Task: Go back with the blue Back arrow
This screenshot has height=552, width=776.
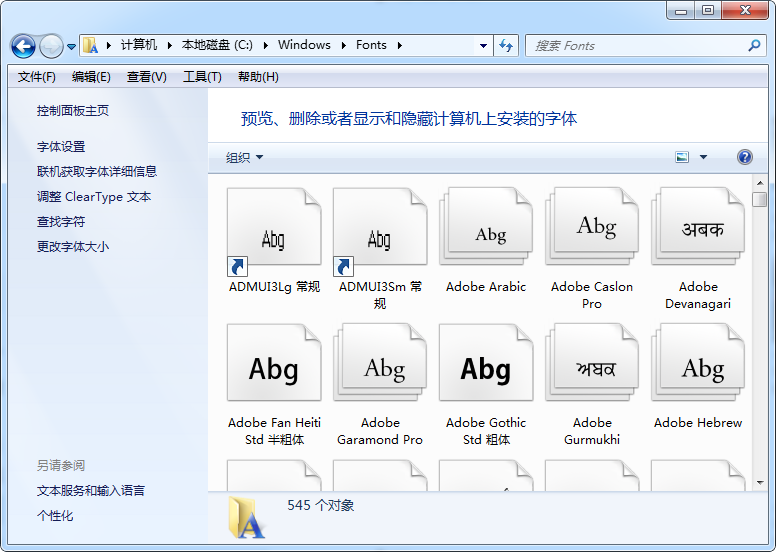Action: pos(23,47)
